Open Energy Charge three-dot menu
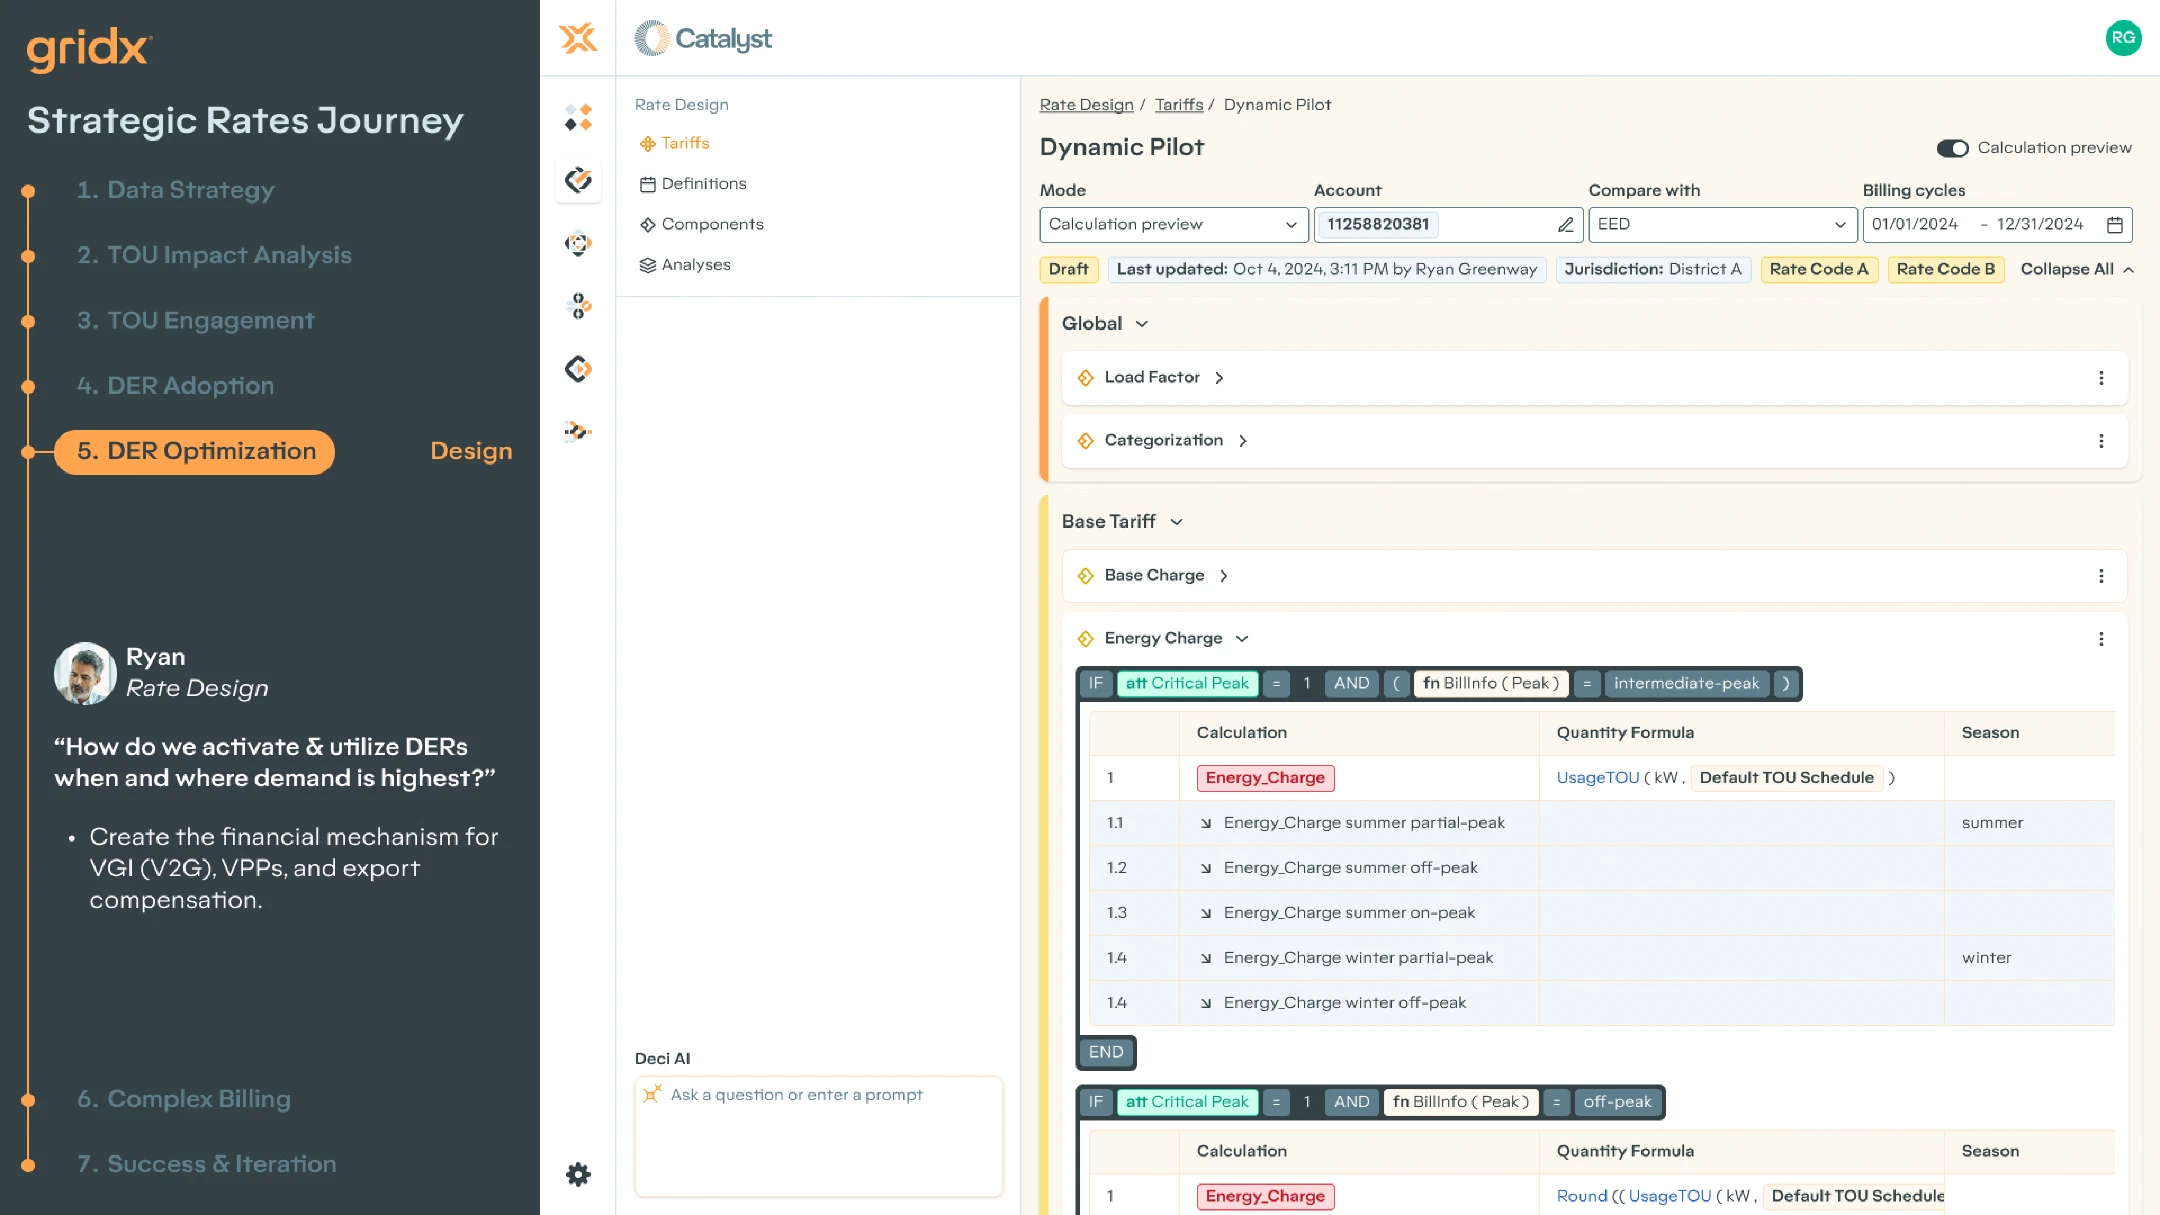2160x1215 pixels. click(2101, 639)
